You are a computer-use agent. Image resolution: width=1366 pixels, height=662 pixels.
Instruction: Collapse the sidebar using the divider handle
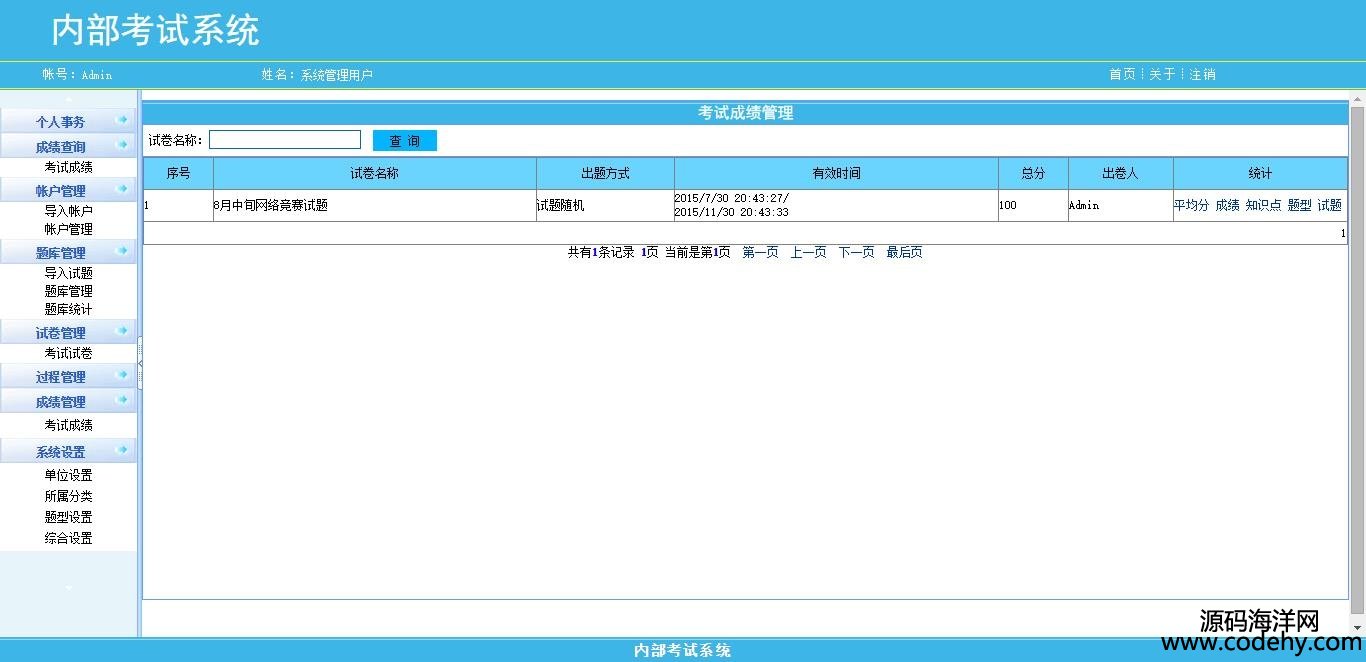click(x=140, y=363)
